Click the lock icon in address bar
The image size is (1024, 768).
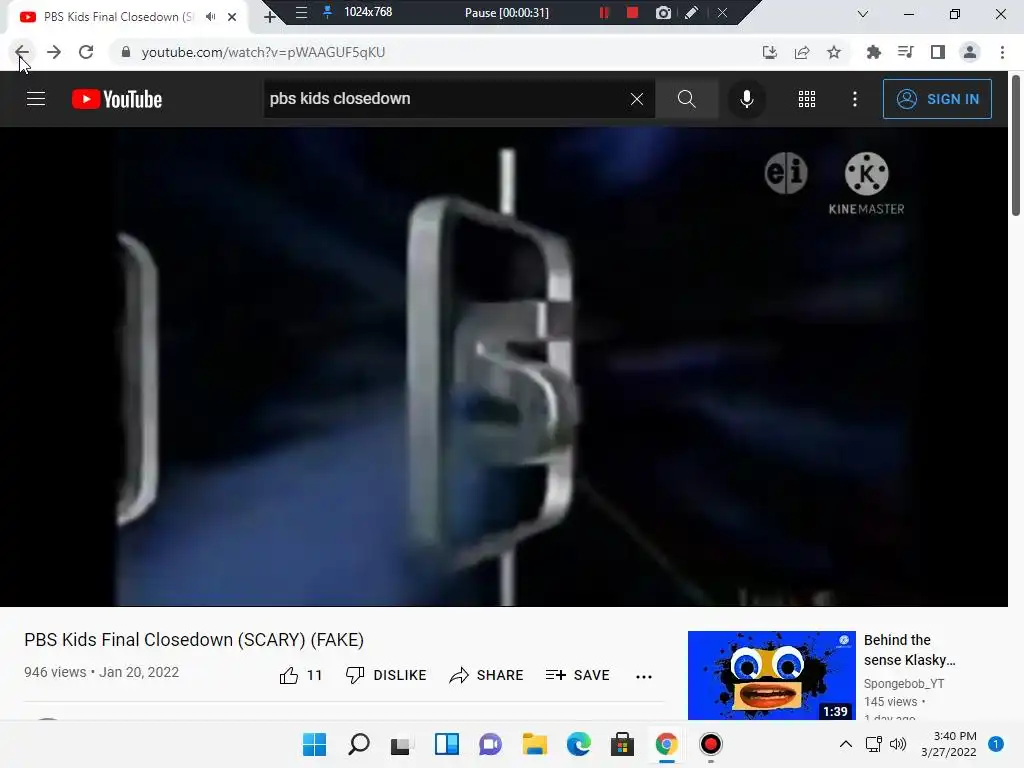pos(126,52)
